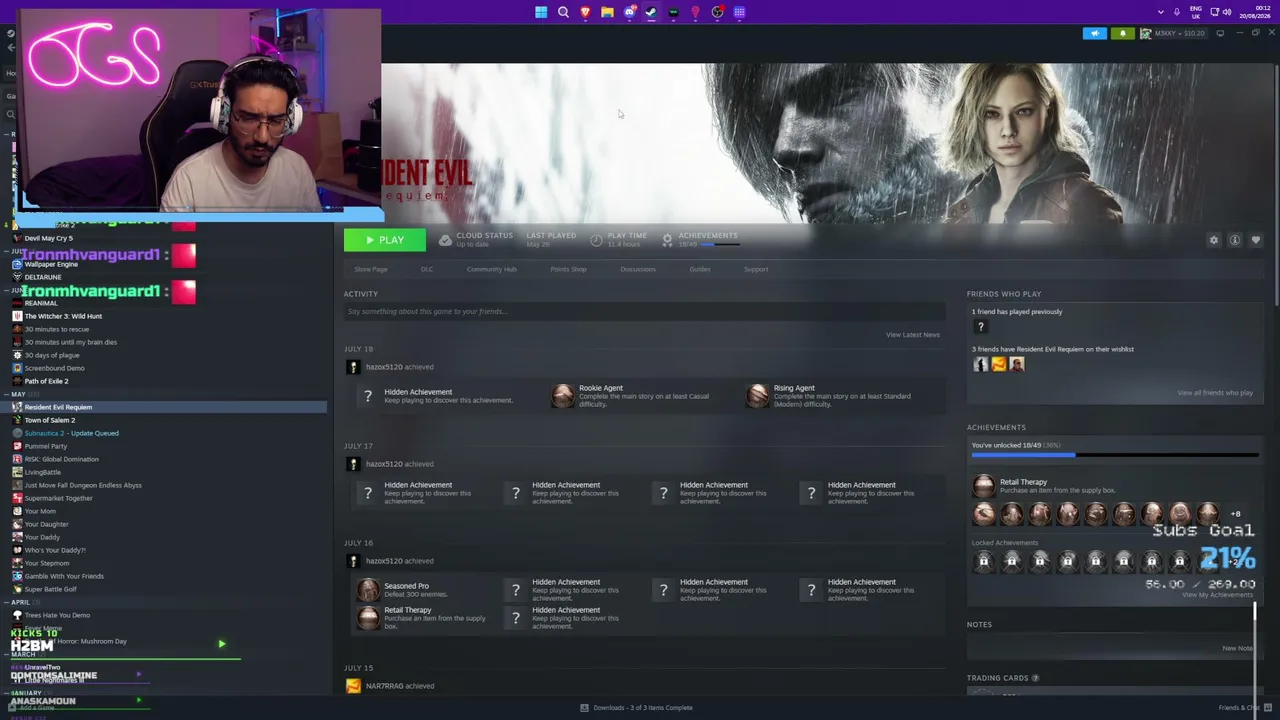Click the Screenbound Demo game icon
1280x720 pixels.
pos(17,368)
